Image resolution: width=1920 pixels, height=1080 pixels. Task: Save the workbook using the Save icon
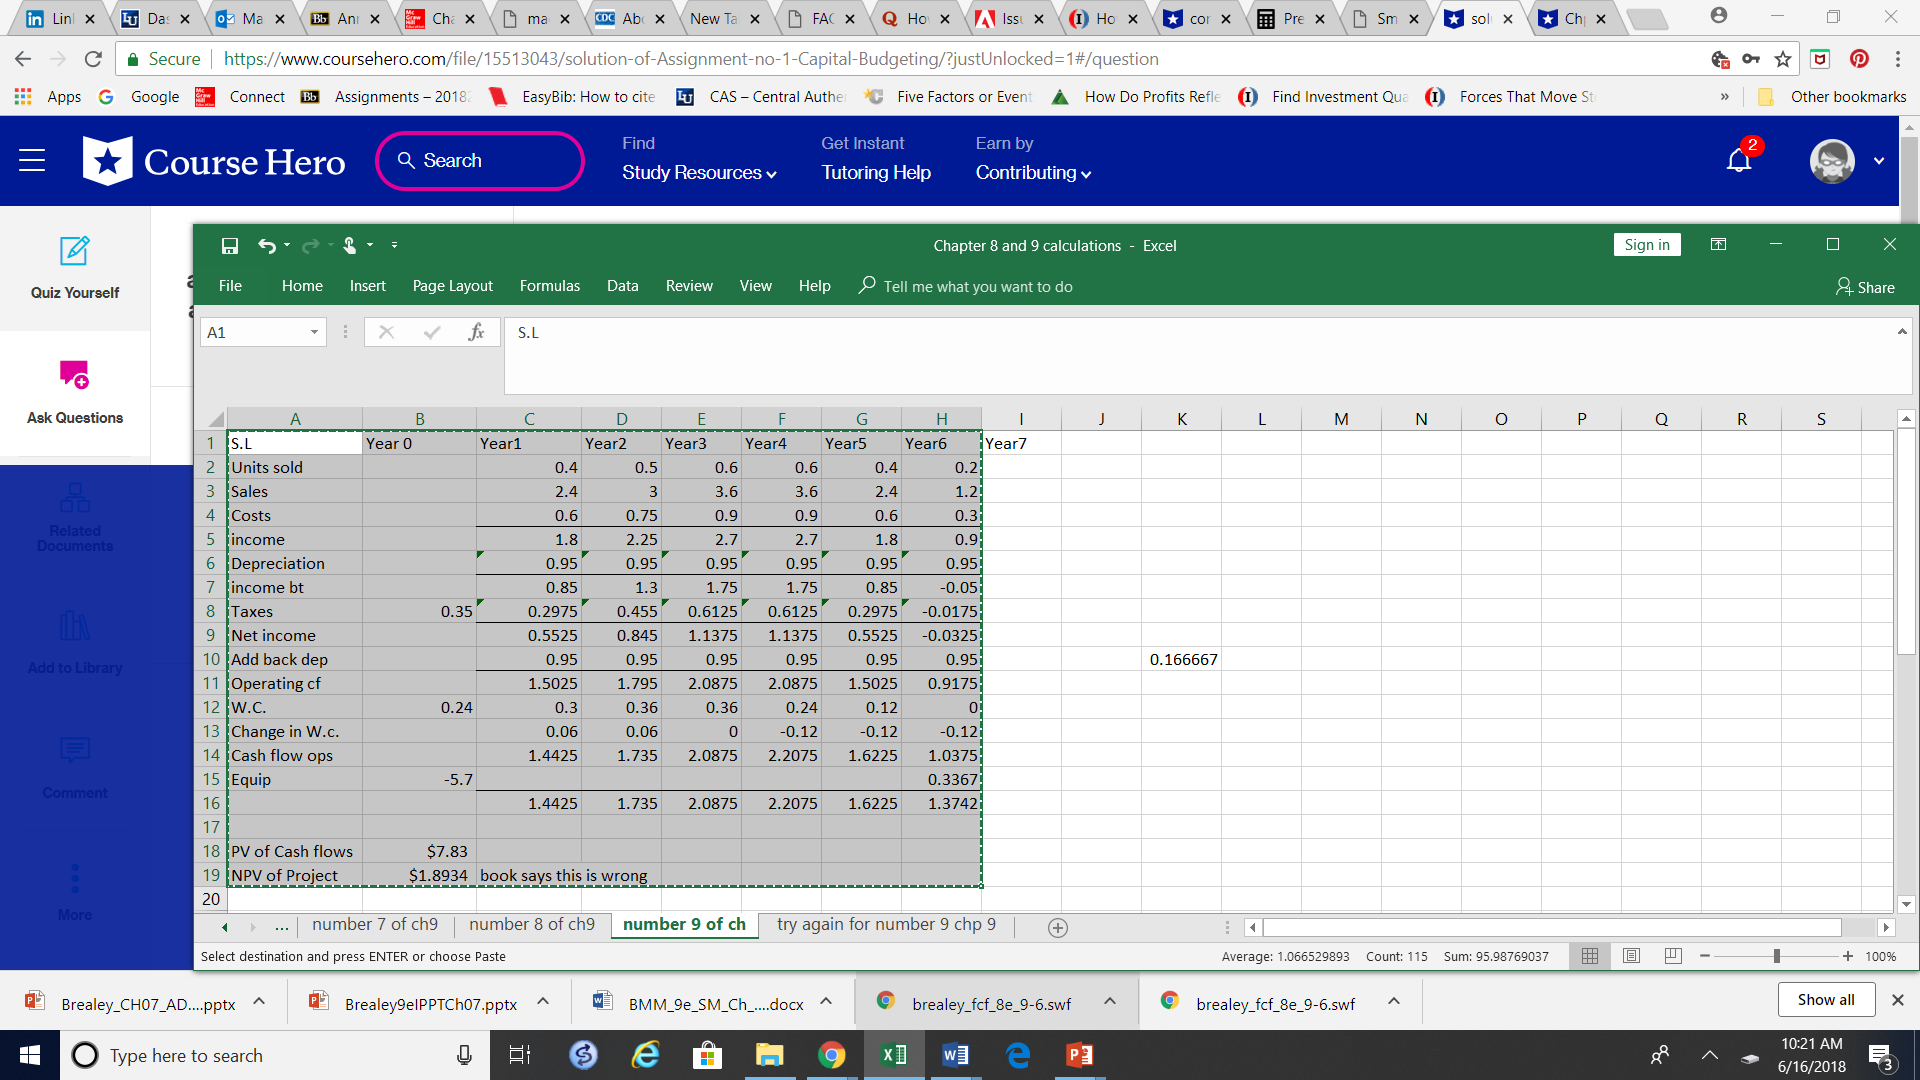point(229,245)
